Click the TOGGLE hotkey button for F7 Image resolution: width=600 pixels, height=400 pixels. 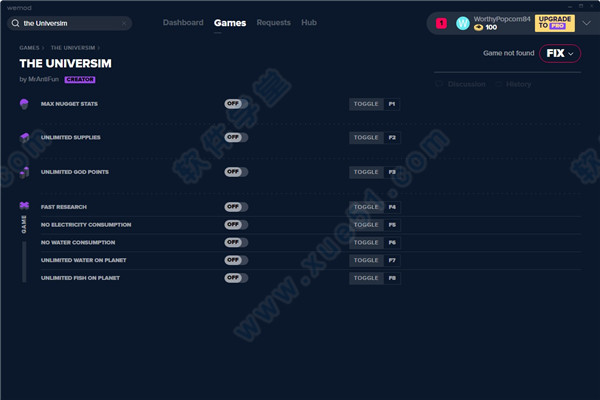coord(366,260)
